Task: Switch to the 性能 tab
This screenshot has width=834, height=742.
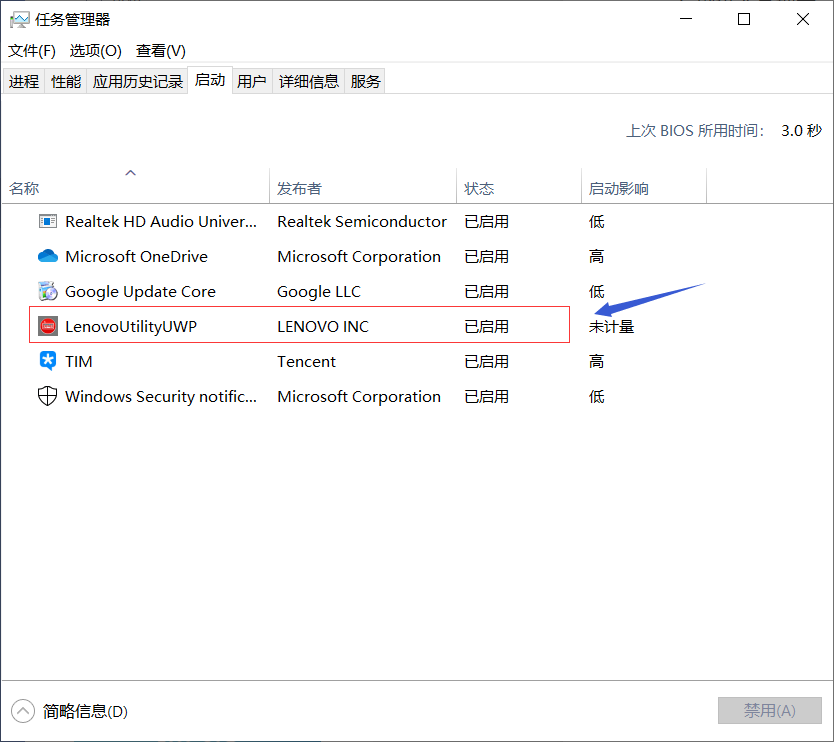Action: 66,81
